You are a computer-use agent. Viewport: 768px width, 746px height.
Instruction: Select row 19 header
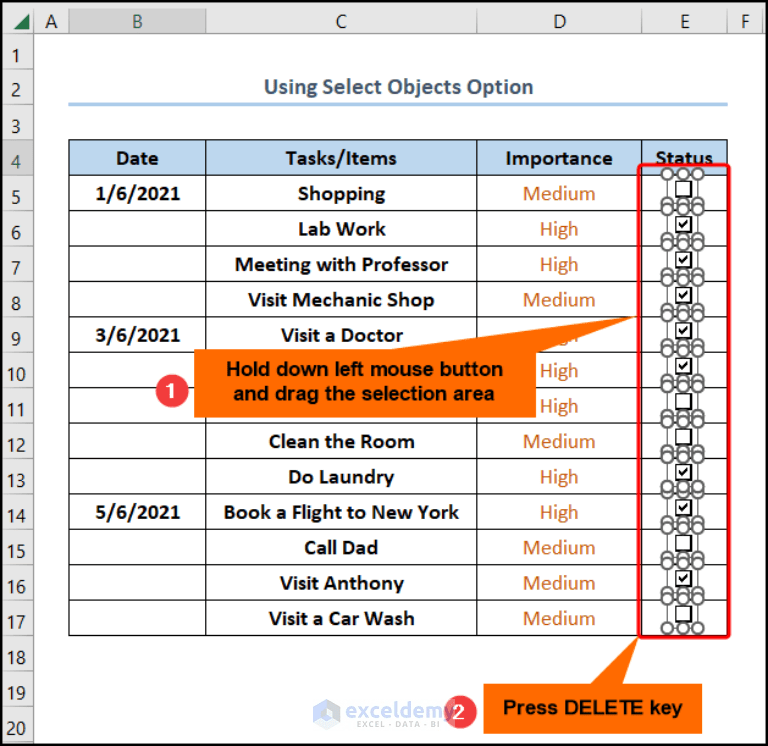pos(17,688)
